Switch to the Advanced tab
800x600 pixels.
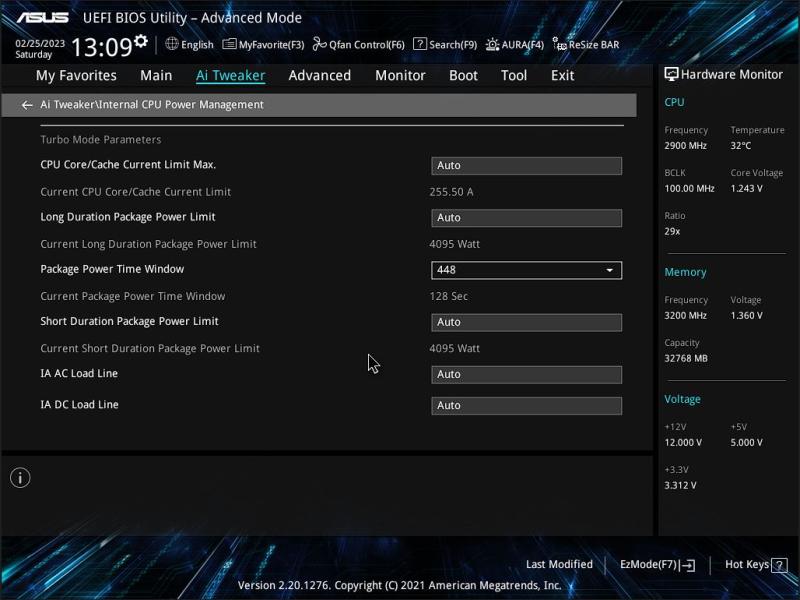(x=319, y=76)
